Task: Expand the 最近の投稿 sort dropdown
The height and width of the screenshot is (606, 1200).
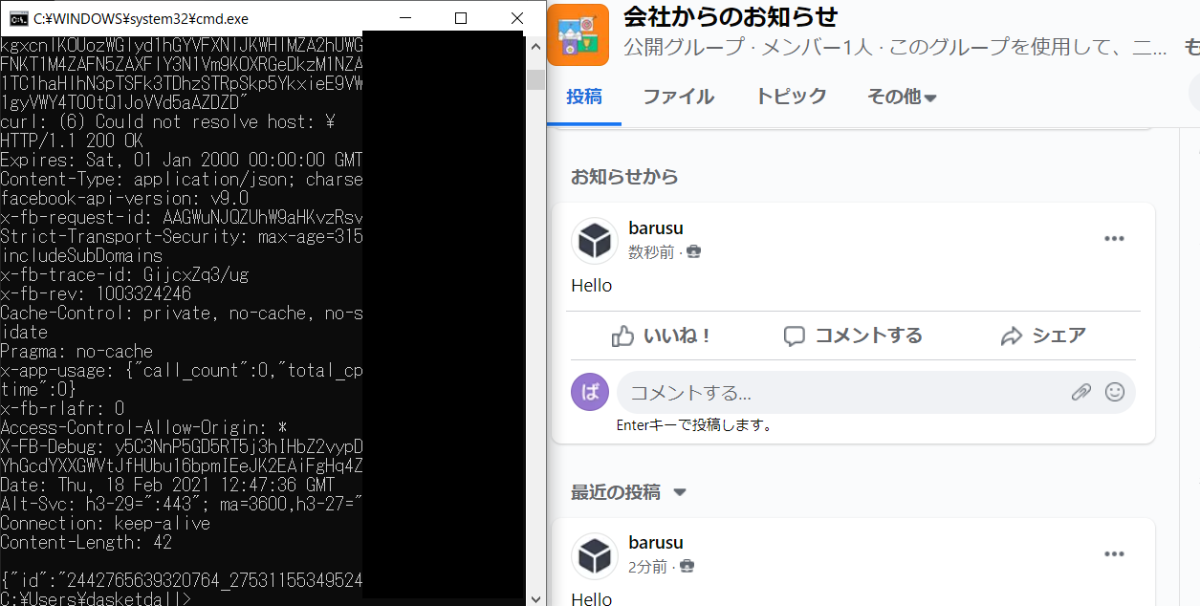Action: (629, 492)
